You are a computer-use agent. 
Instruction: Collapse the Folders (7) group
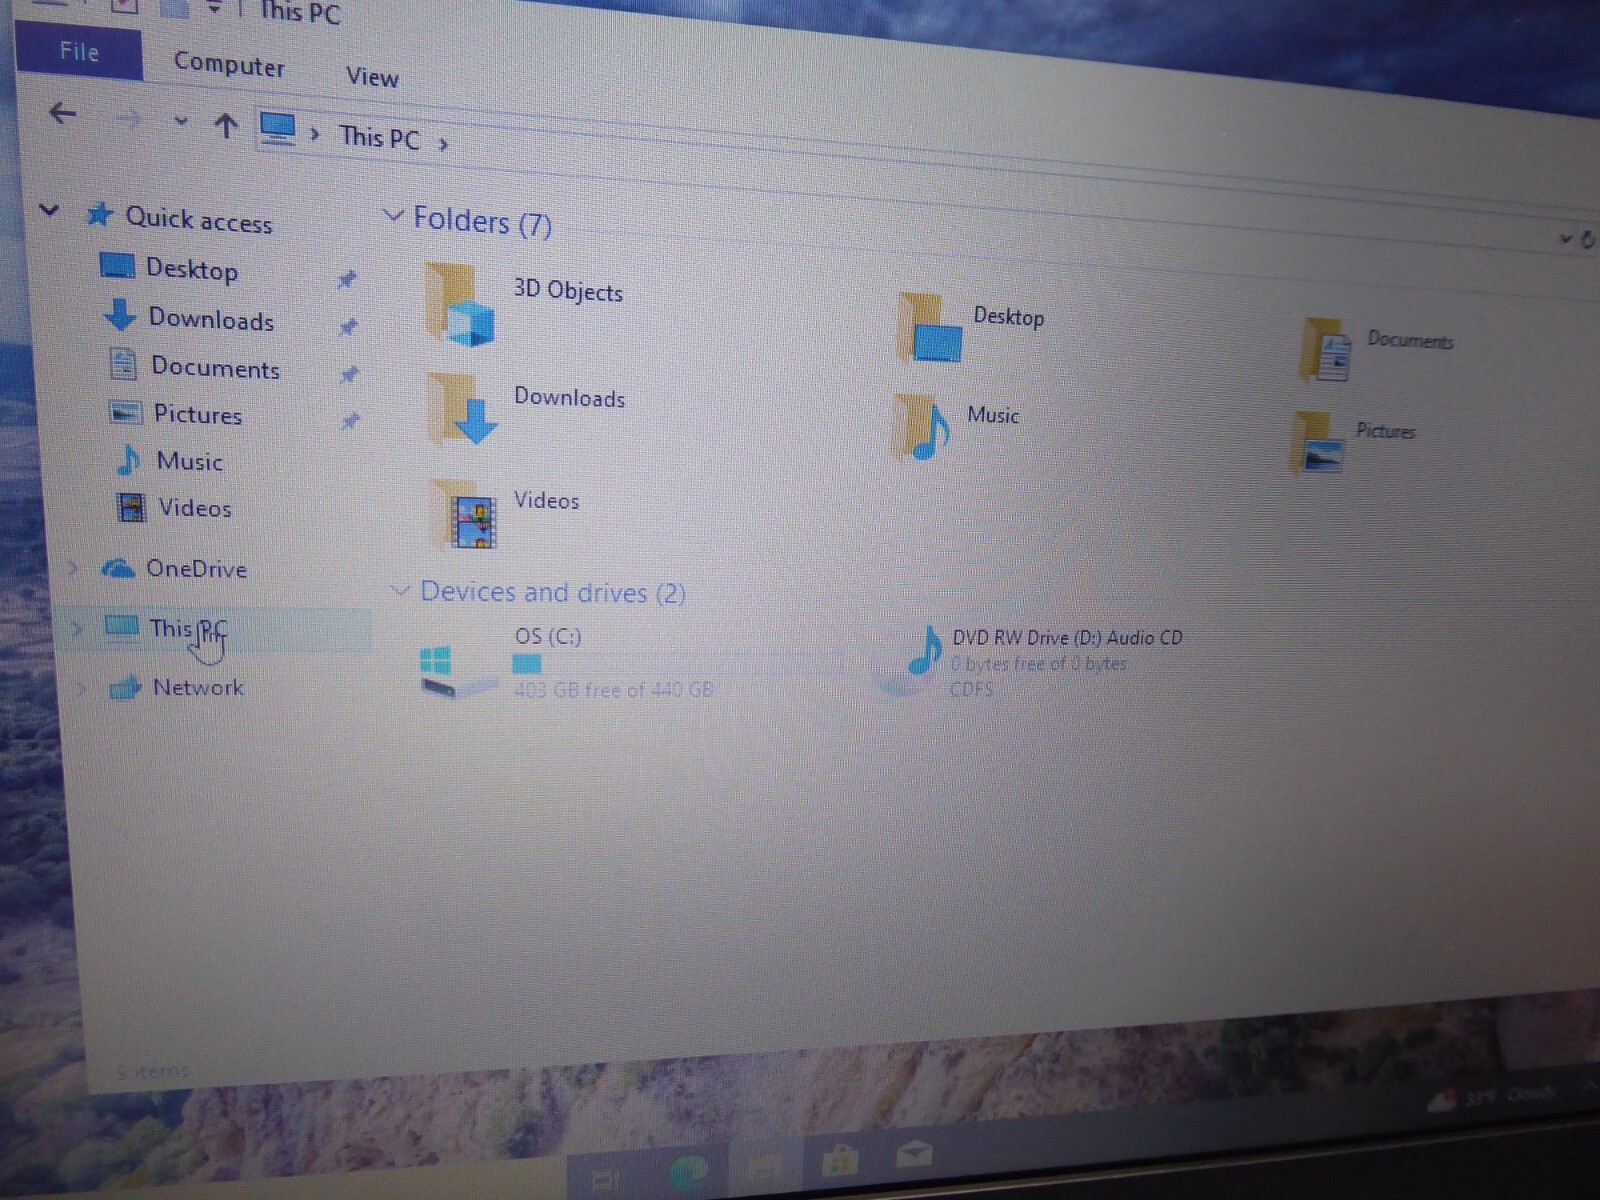coord(394,216)
